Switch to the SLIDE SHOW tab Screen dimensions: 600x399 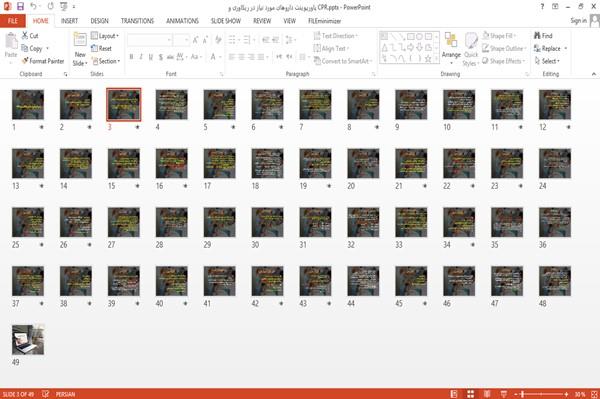pyautogui.click(x=226, y=21)
